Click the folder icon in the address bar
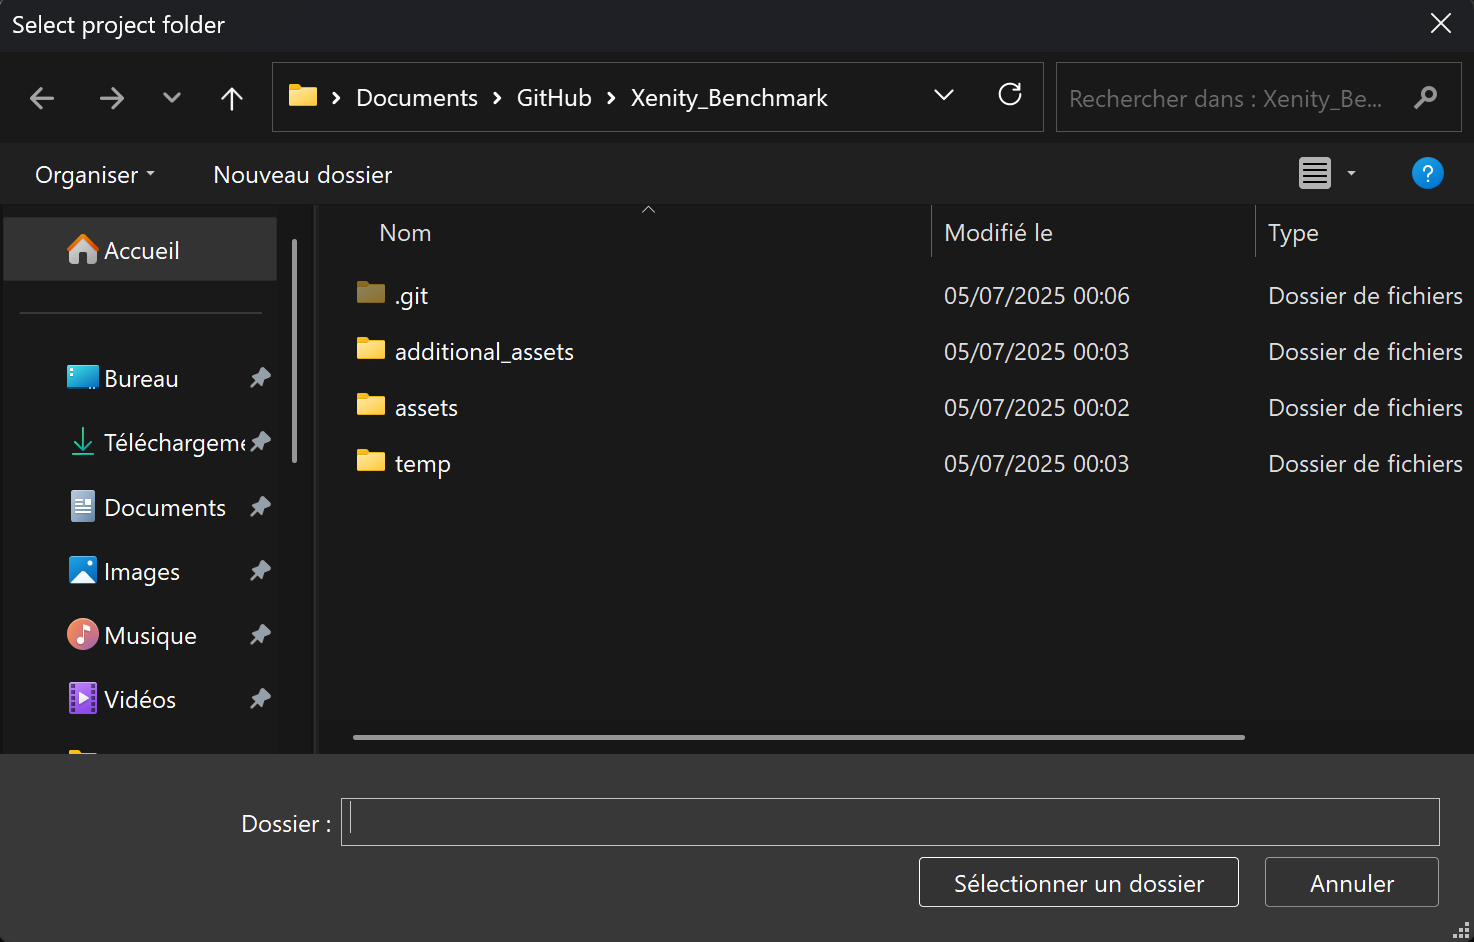 coord(303,96)
